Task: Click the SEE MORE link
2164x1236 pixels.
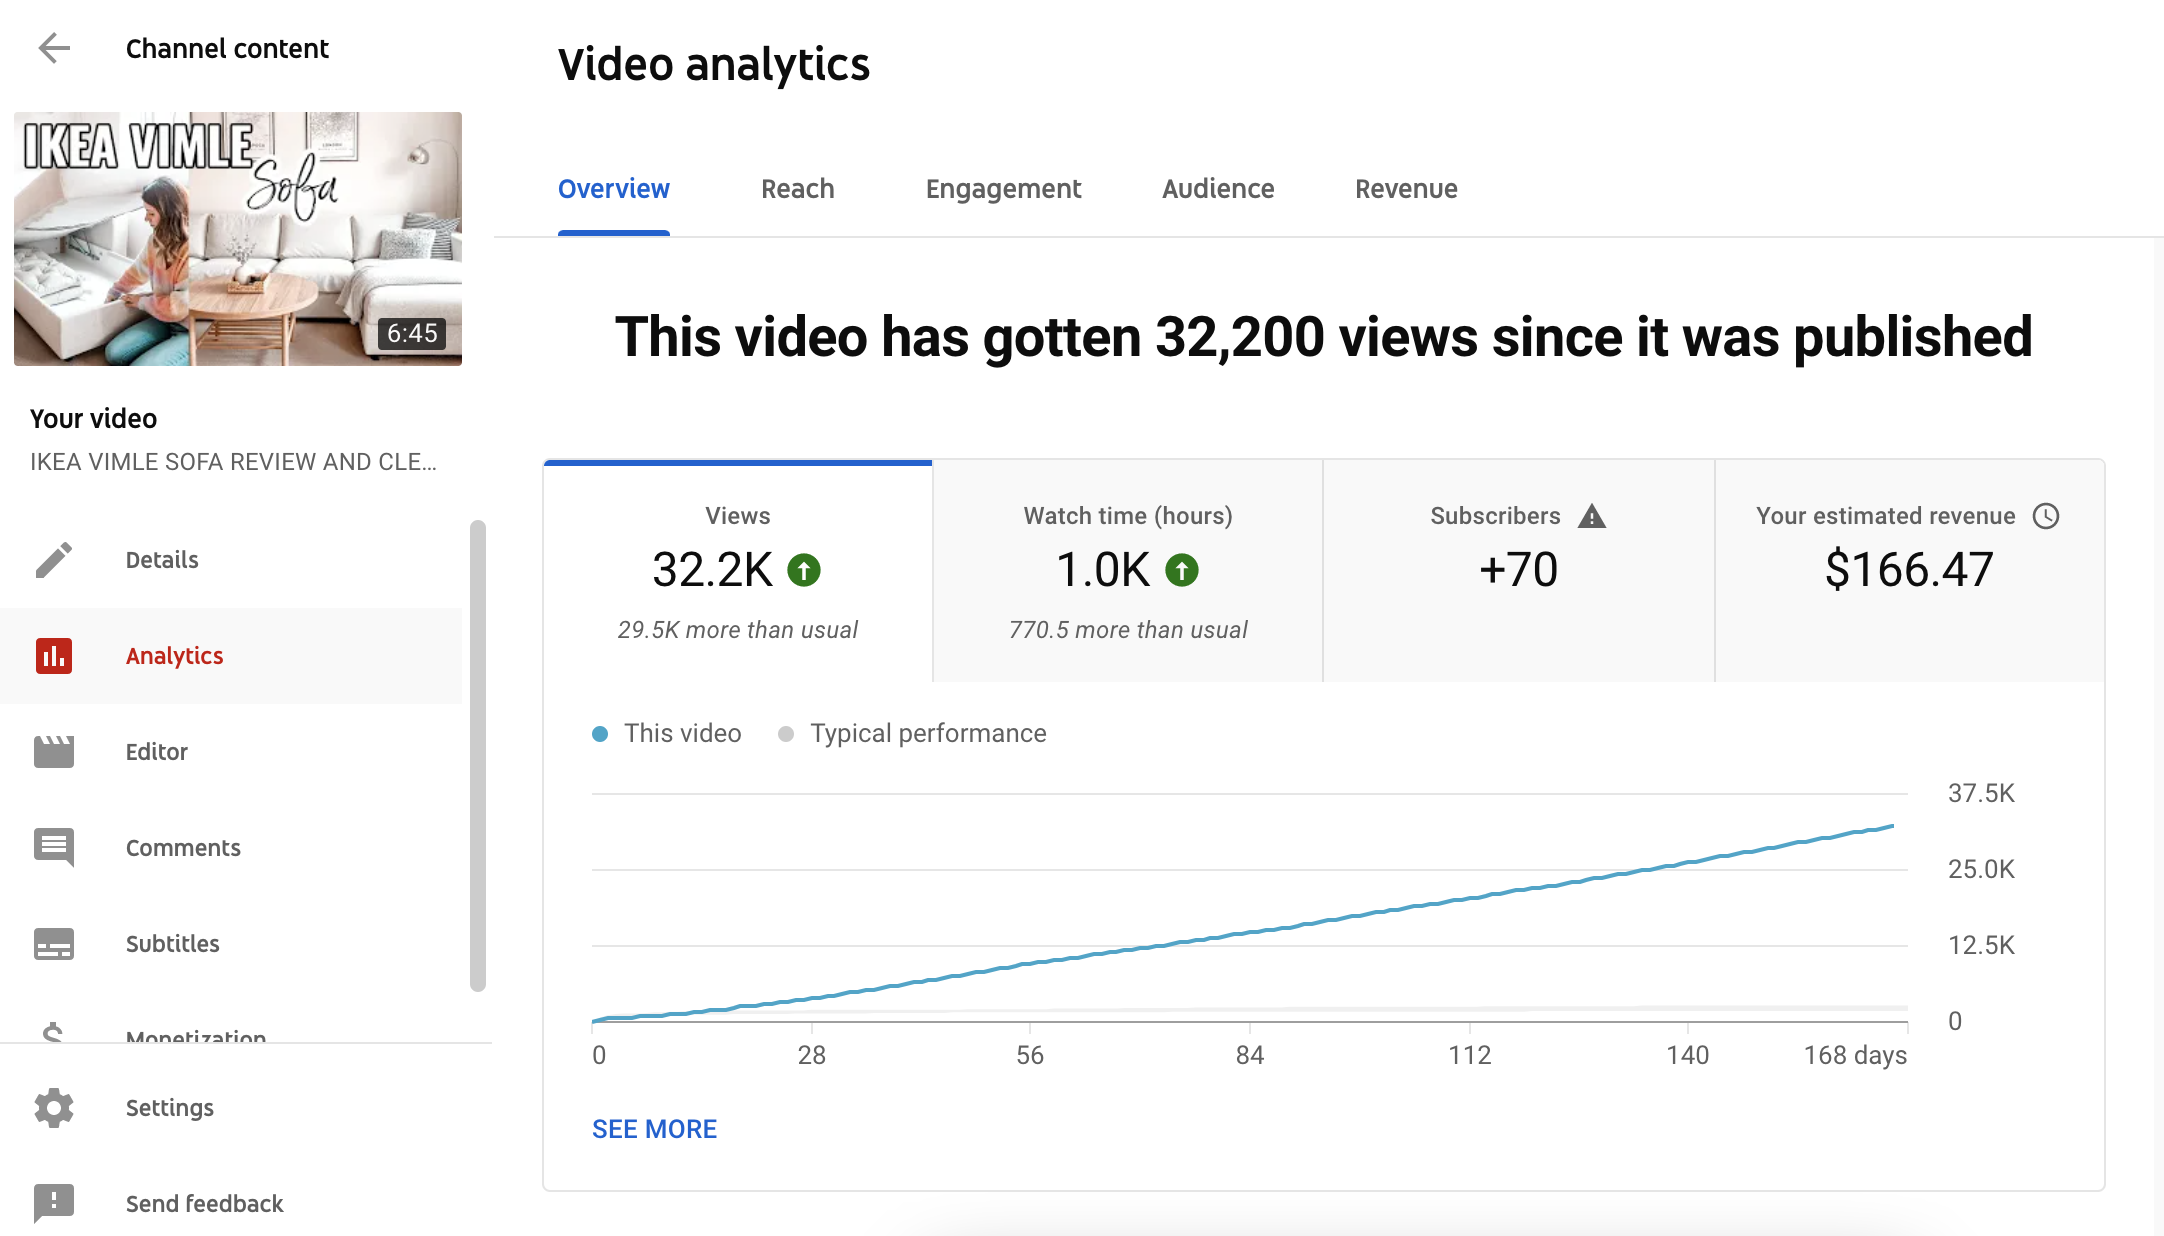Action: 654,1129
